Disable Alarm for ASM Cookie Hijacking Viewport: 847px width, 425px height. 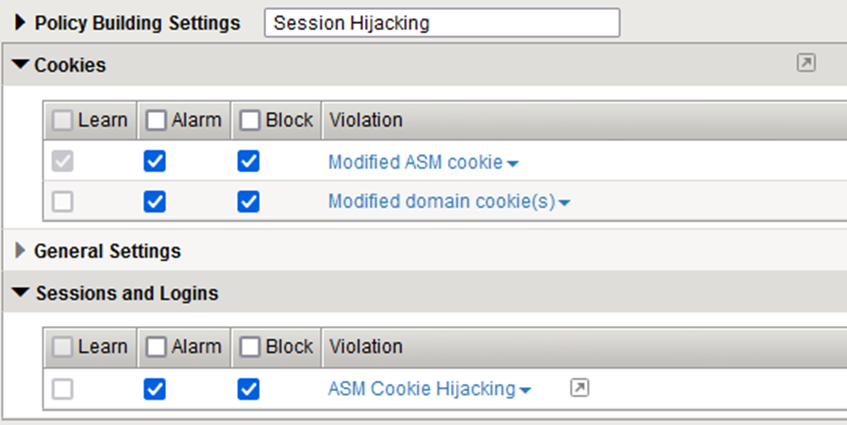[155, 389]
